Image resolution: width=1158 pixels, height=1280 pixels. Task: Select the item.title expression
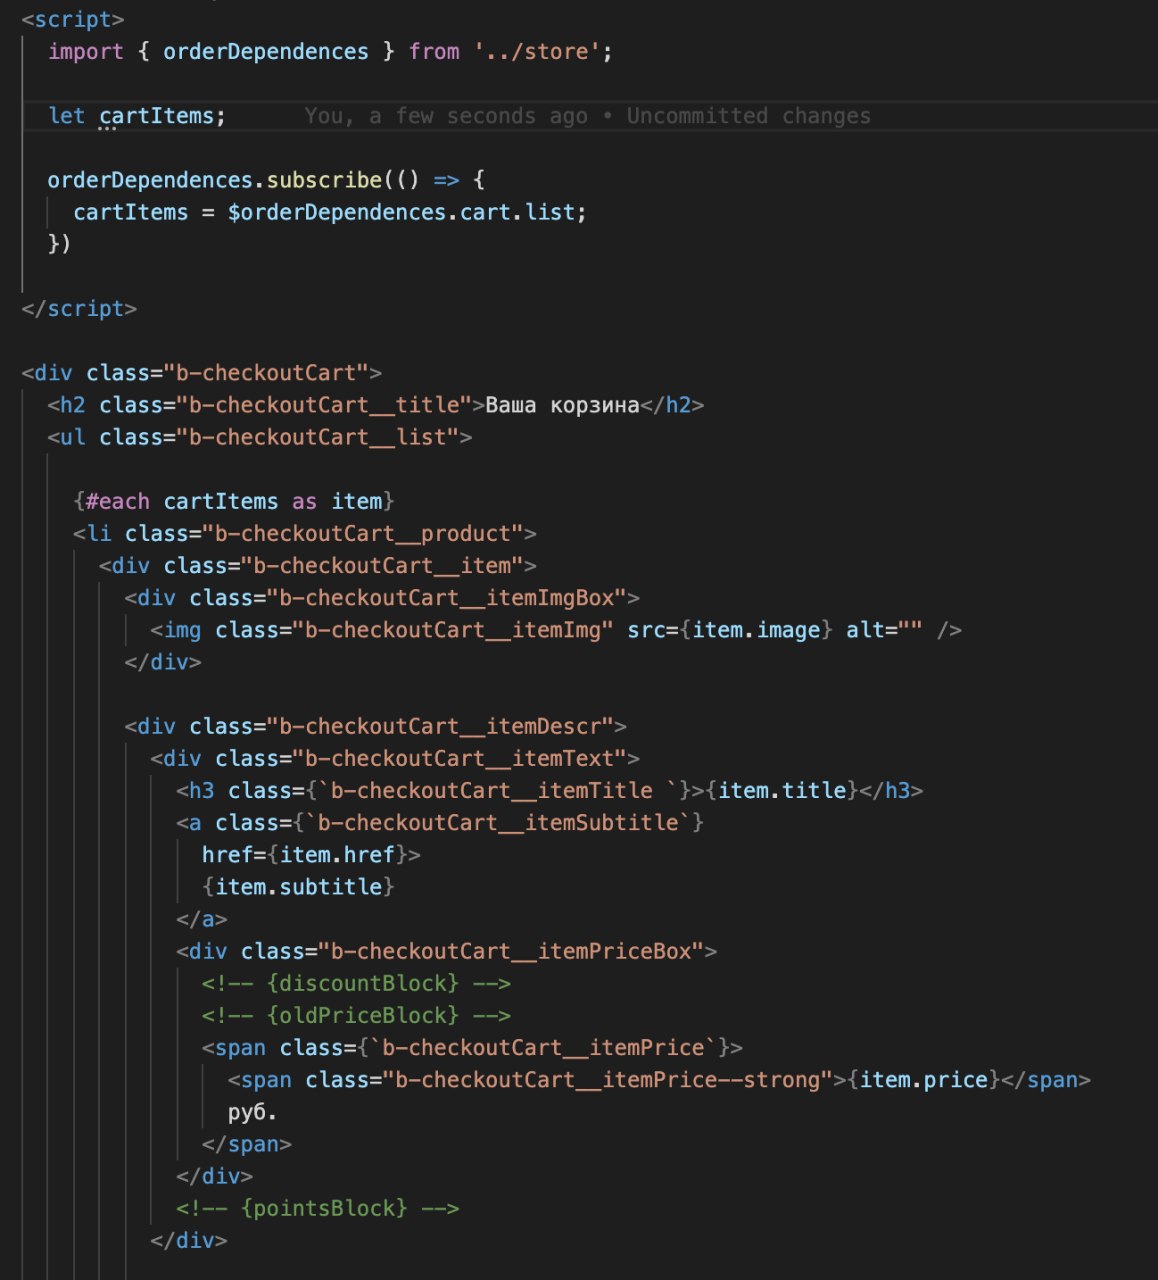pos(782,790)
